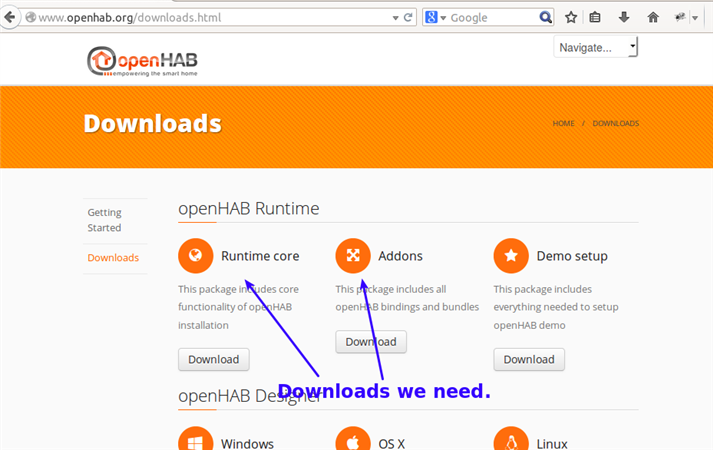Open the URL history dropdown arrow

coord(395,18)
